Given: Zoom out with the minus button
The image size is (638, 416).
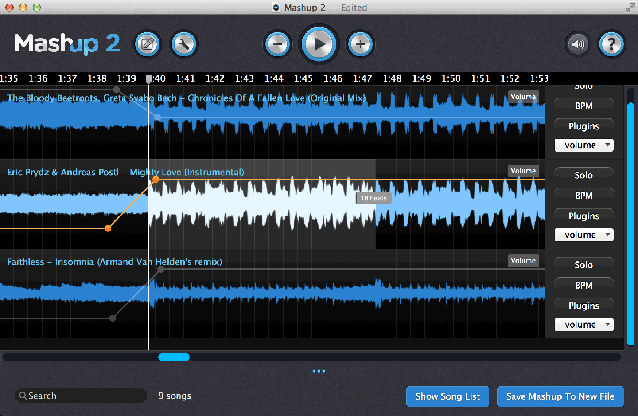Looking at the screenshot, I should (277, 44).
